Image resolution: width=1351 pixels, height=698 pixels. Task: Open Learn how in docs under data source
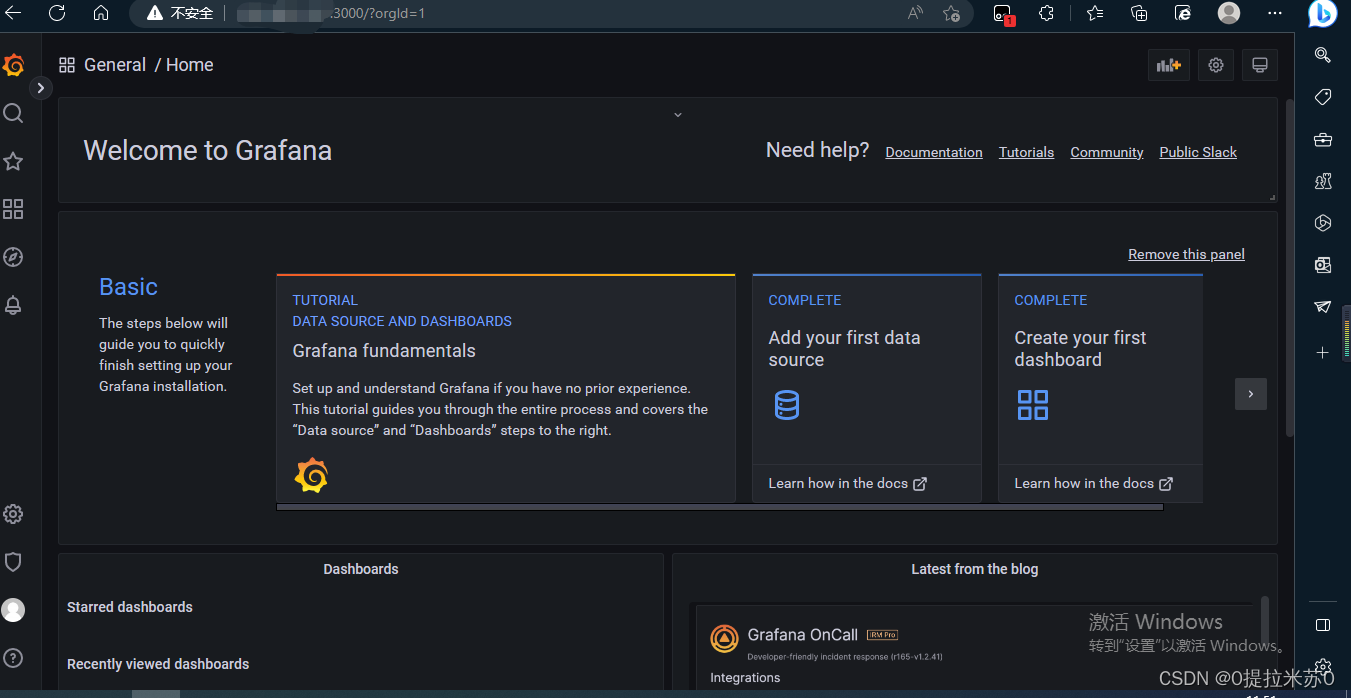click(847, 483)
